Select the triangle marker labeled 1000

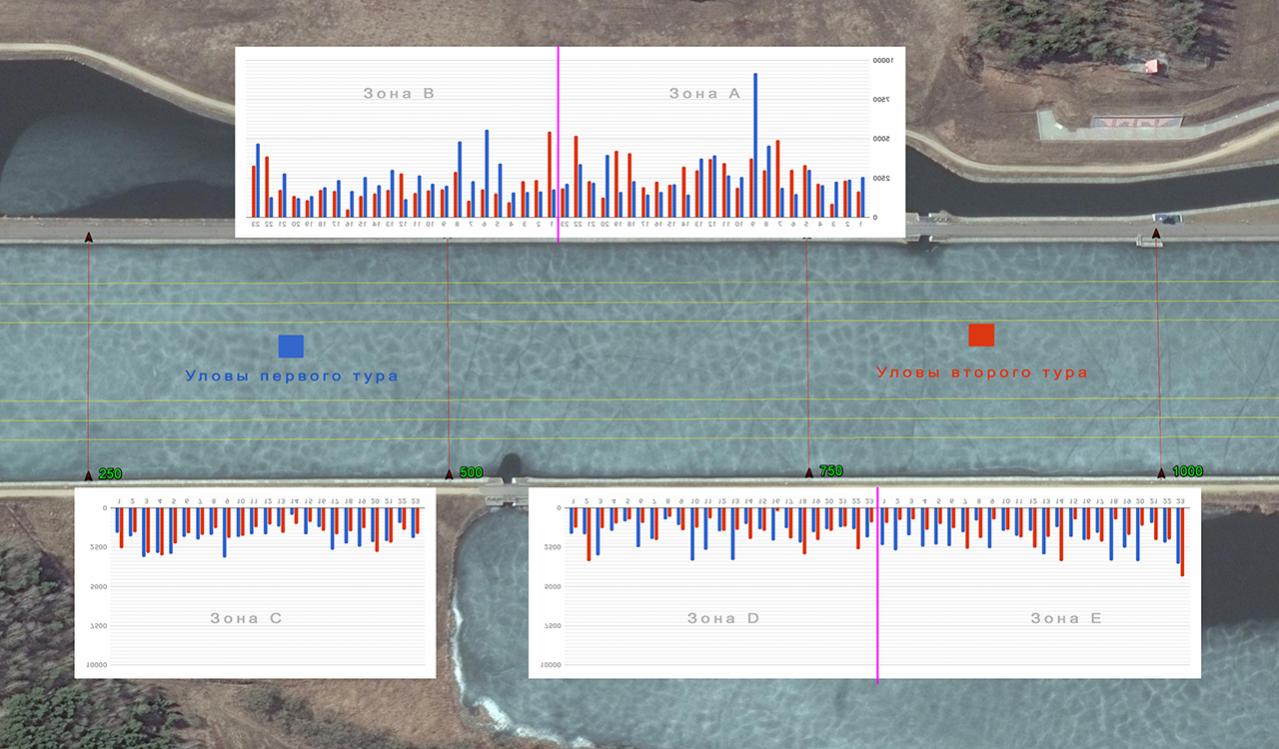(1161, 473)
